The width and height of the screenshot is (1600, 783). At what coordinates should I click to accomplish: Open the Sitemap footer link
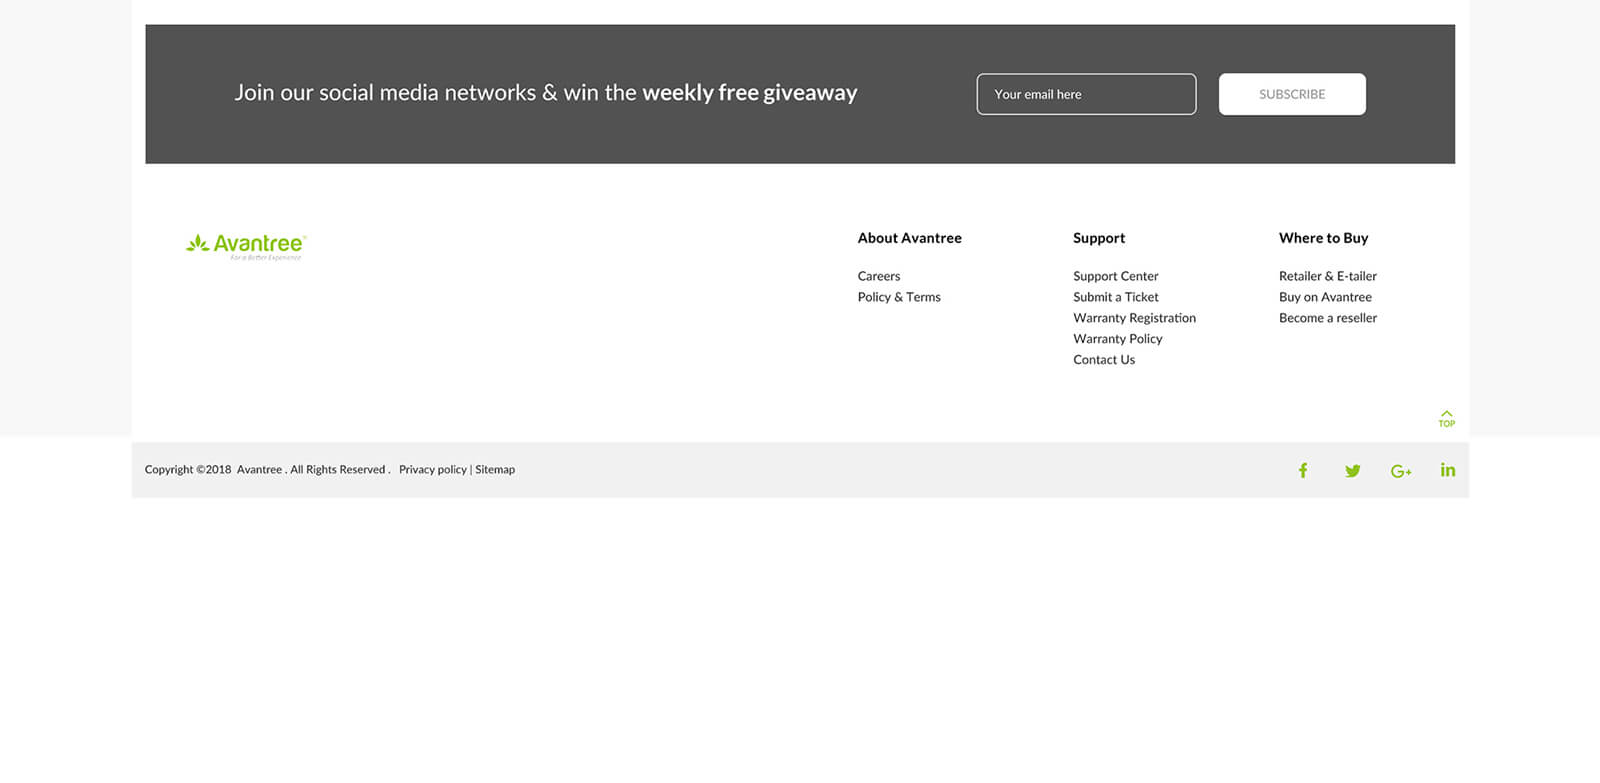pyautogui.click(x=495, y=470)
